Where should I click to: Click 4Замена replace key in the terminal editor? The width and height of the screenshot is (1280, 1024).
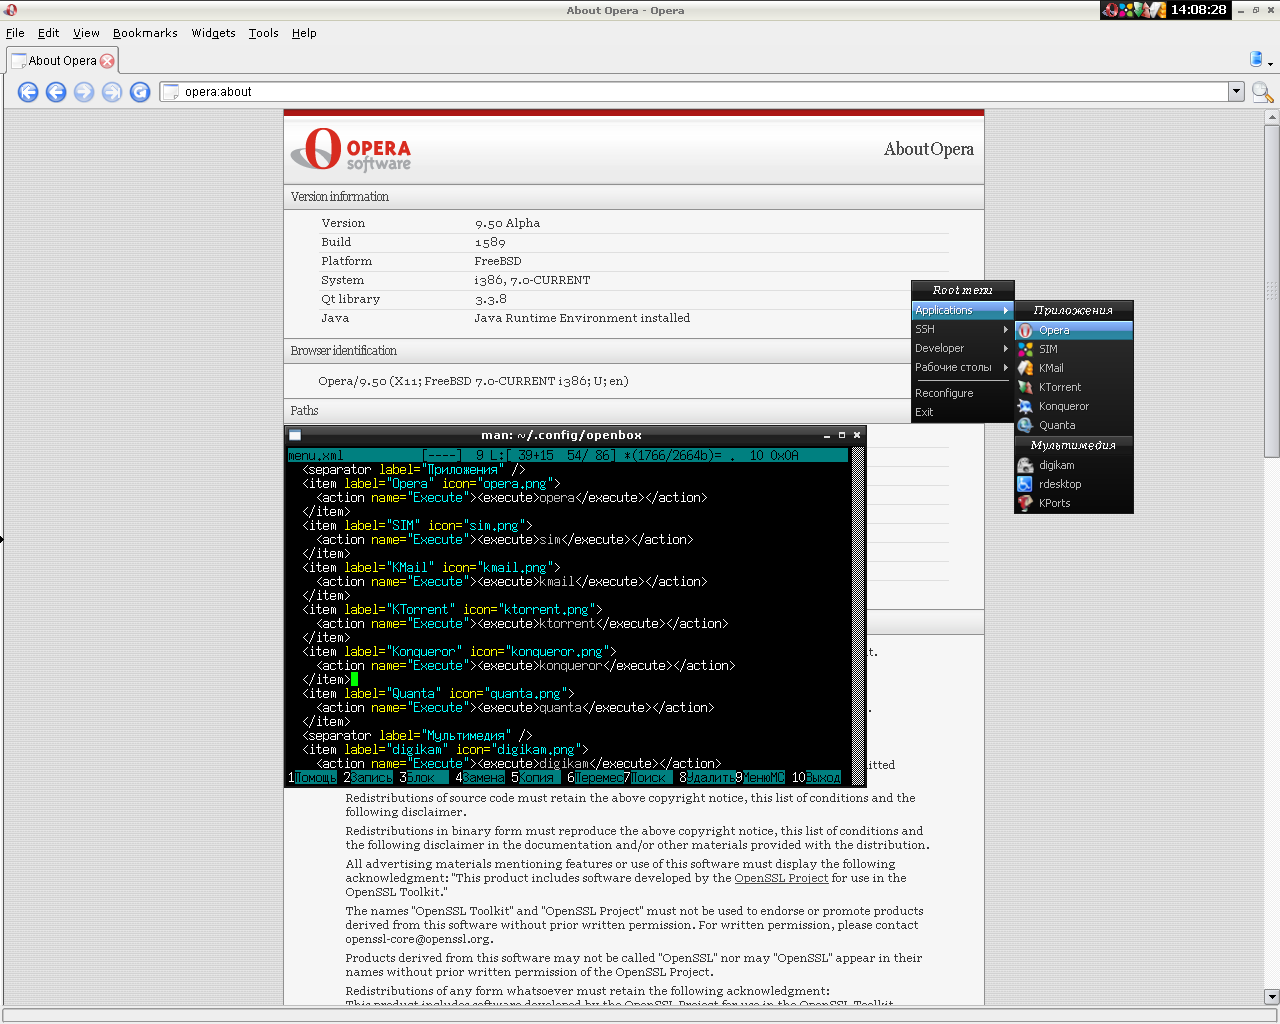pyautogui.click(x=481, y=778)
